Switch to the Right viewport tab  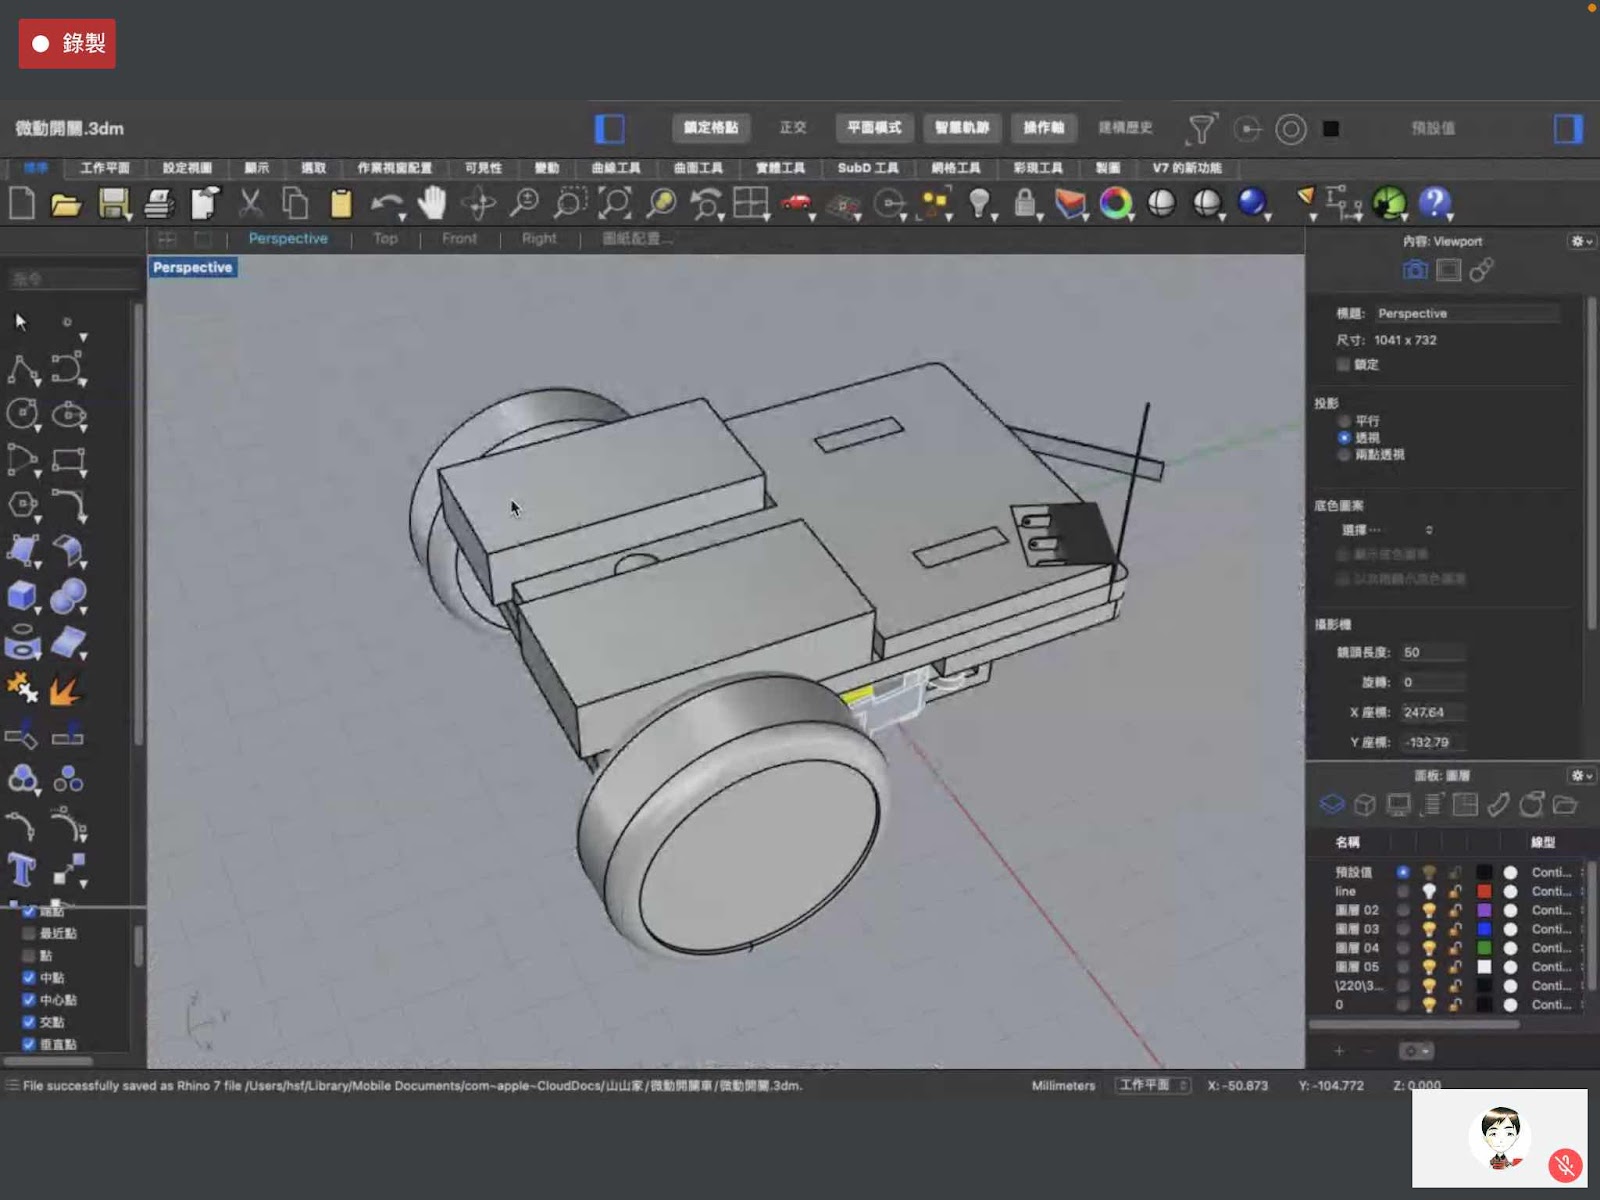539,238
